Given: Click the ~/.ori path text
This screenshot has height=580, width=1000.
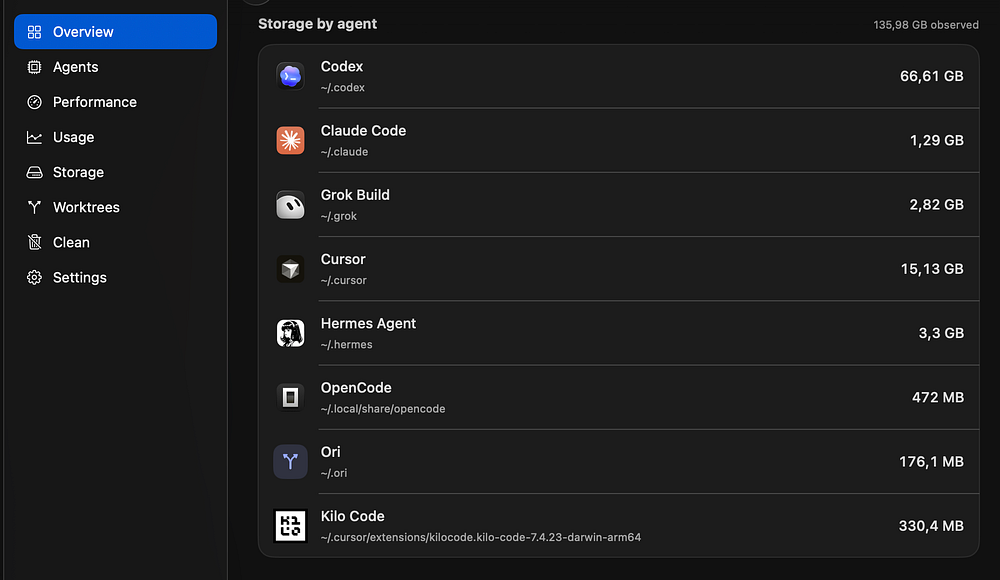Looking at the screenshot, I should click(334, 473).
